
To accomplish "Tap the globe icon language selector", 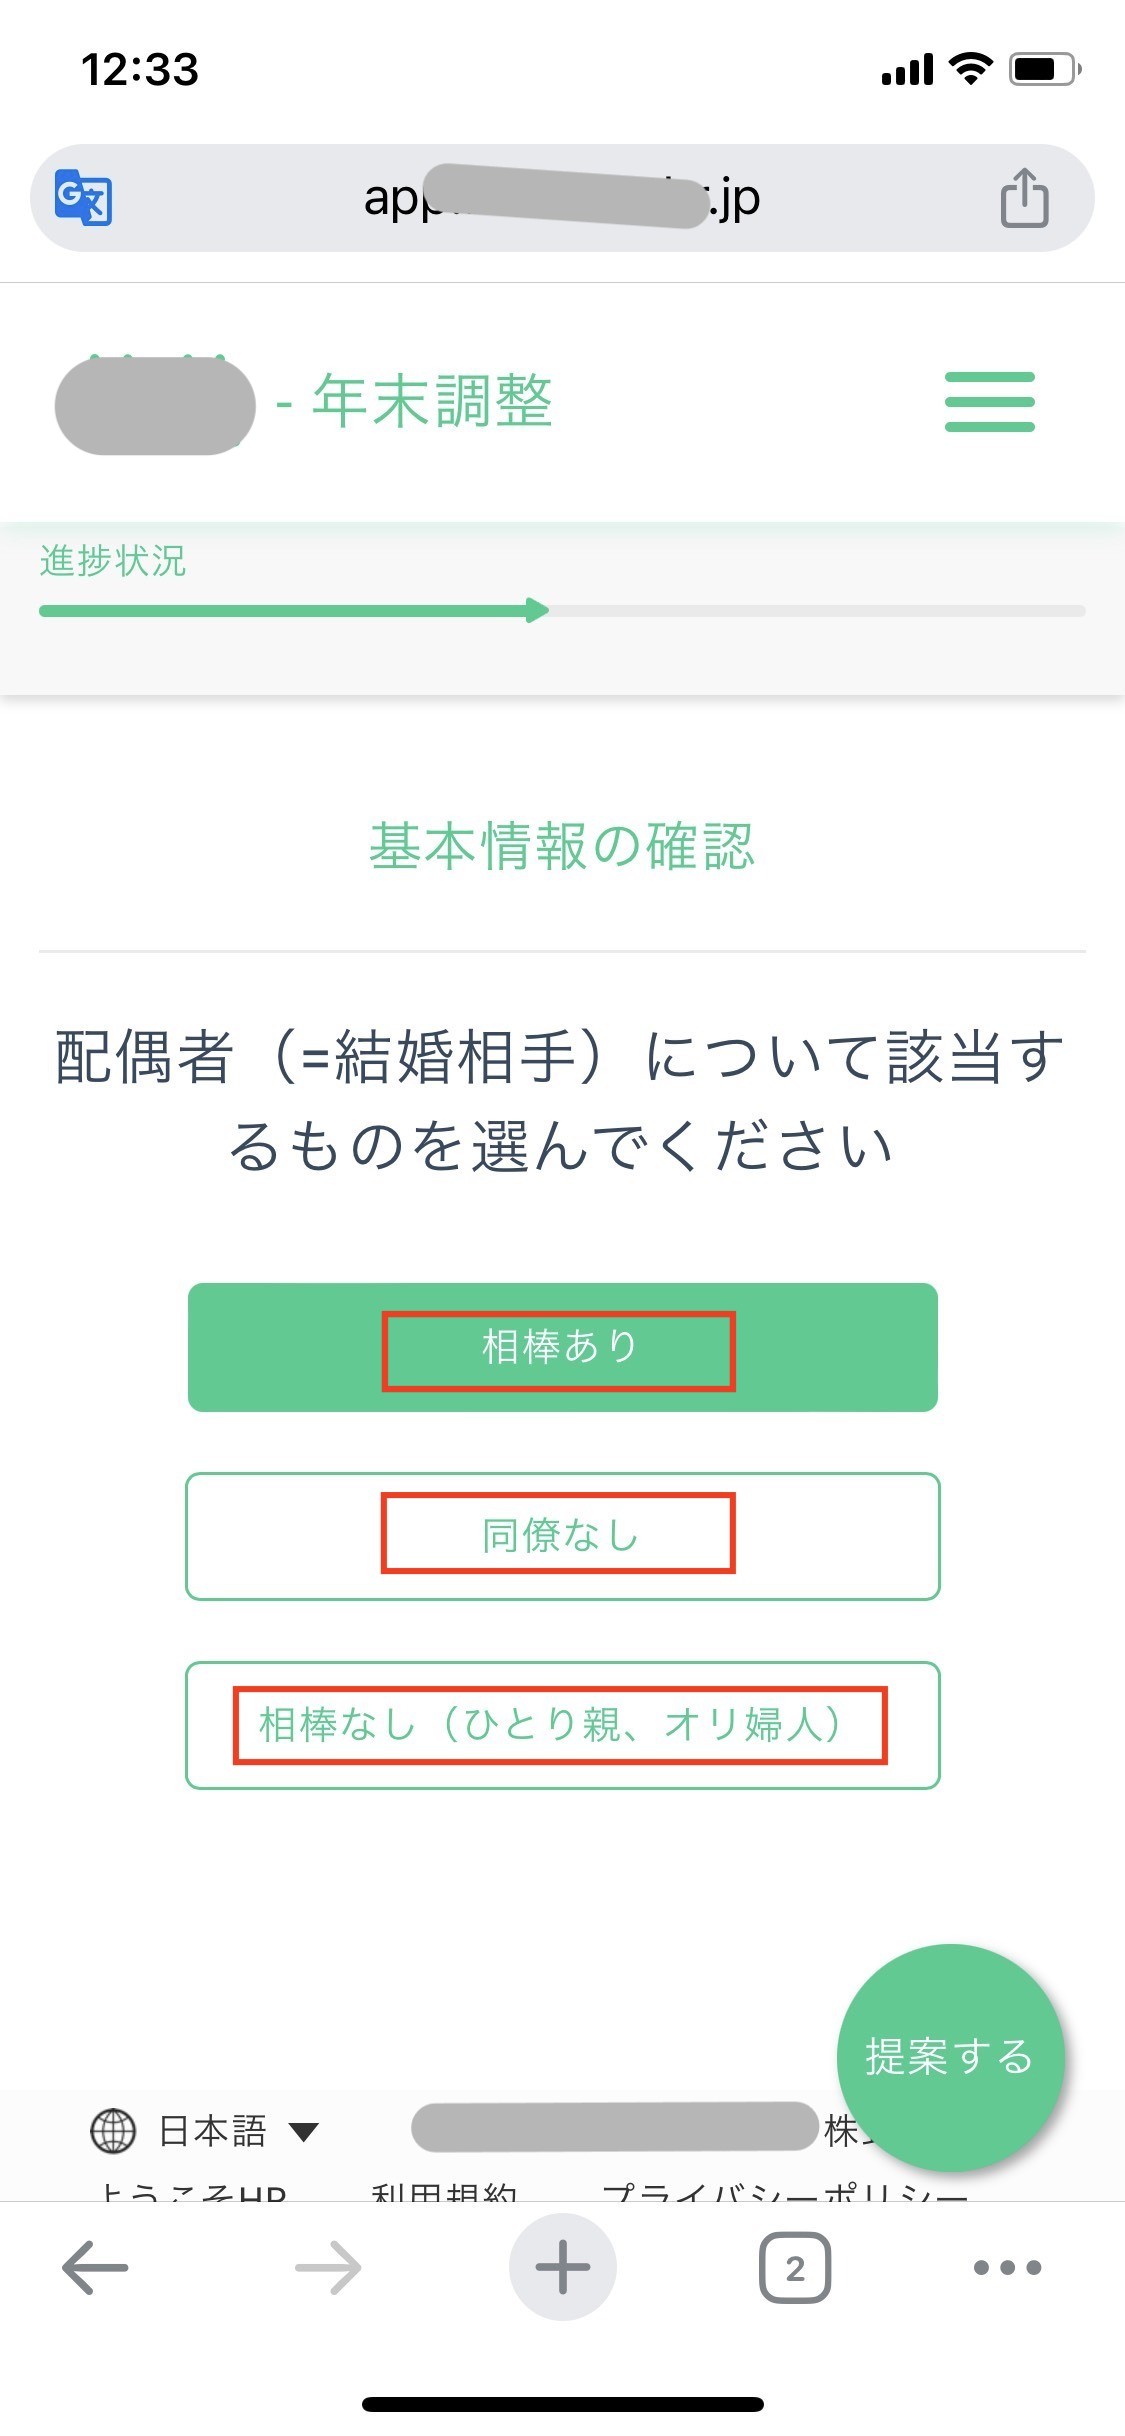I will (113, 2131).
